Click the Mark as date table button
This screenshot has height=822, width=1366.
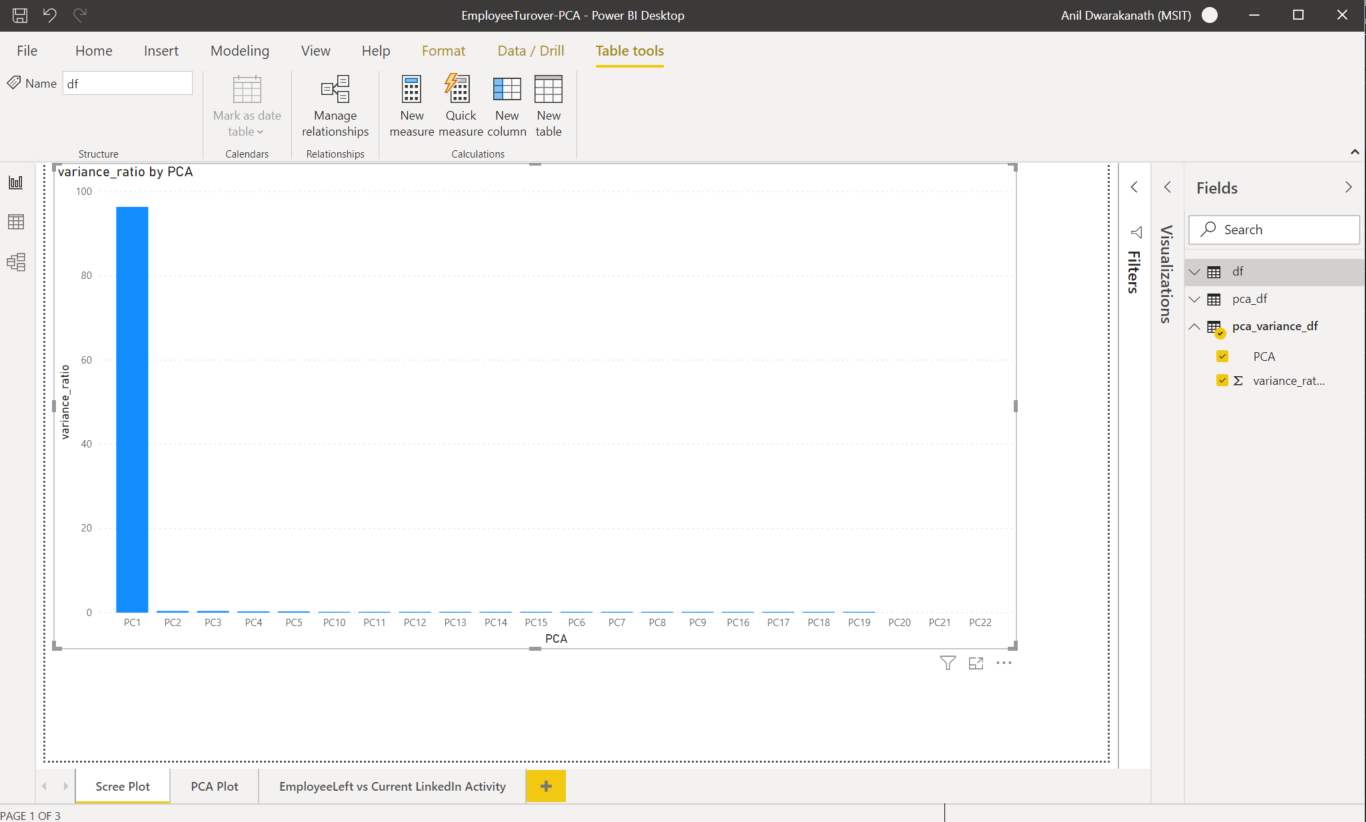(x=247, y=106)
